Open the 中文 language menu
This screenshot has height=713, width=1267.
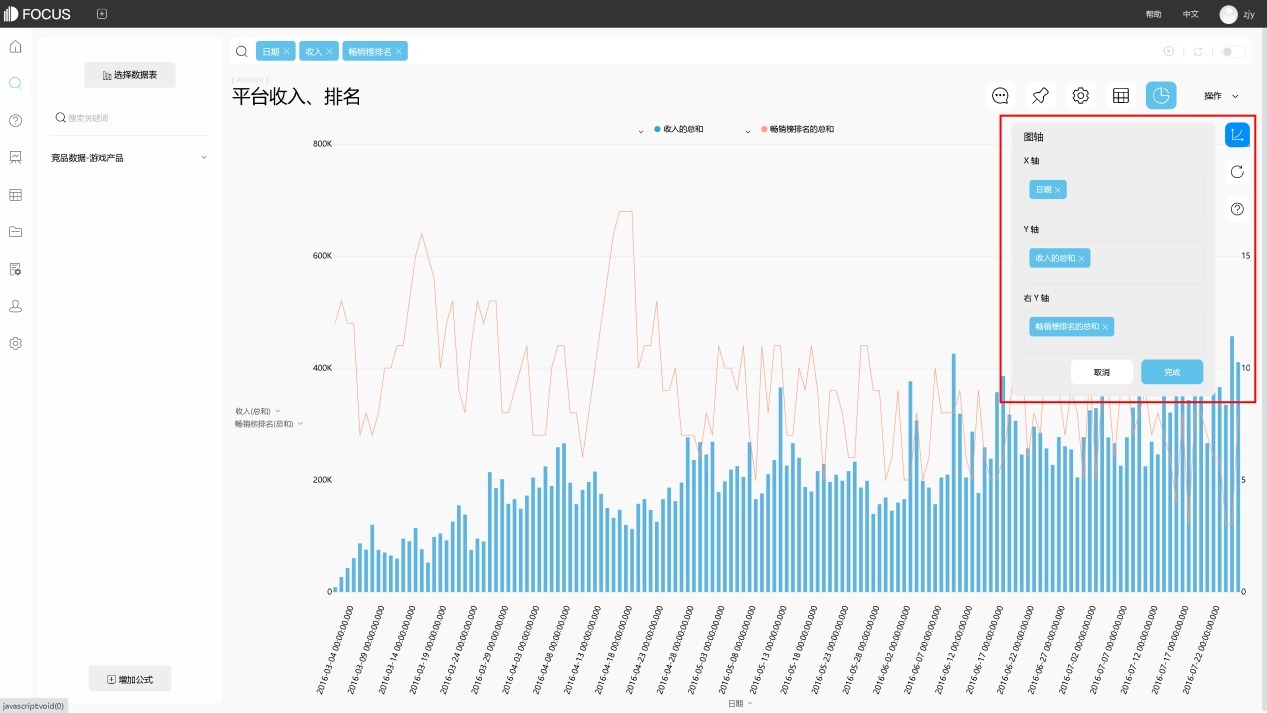[x=1190, y=14]
